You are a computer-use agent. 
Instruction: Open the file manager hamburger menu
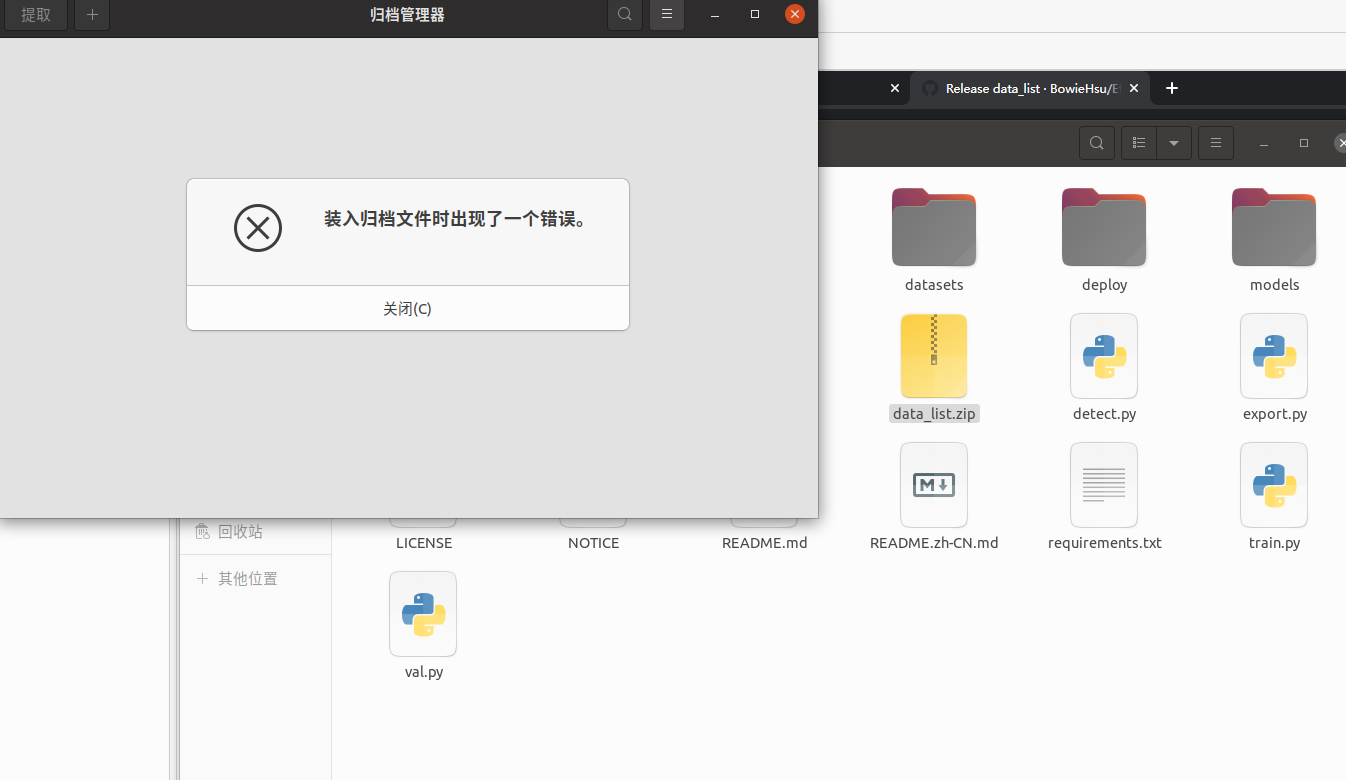pos(1215,142)
